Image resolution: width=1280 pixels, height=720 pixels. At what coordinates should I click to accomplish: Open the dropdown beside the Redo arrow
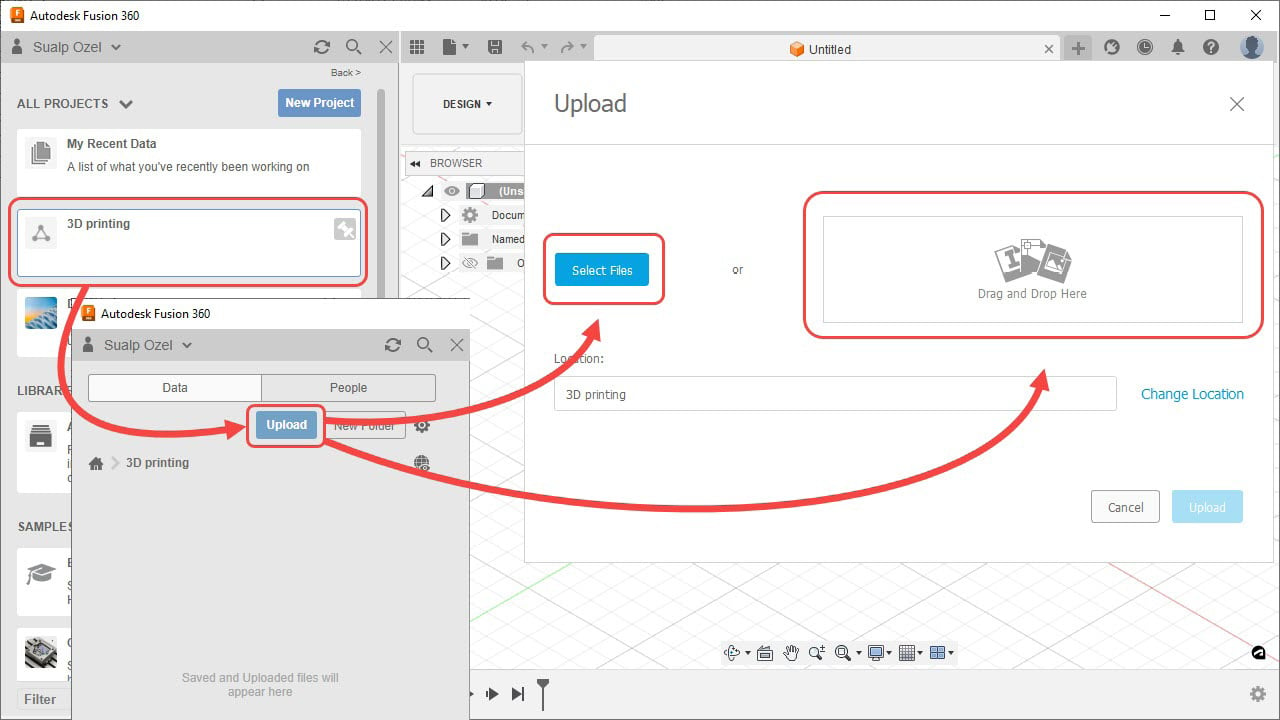[x=583, y=47]
